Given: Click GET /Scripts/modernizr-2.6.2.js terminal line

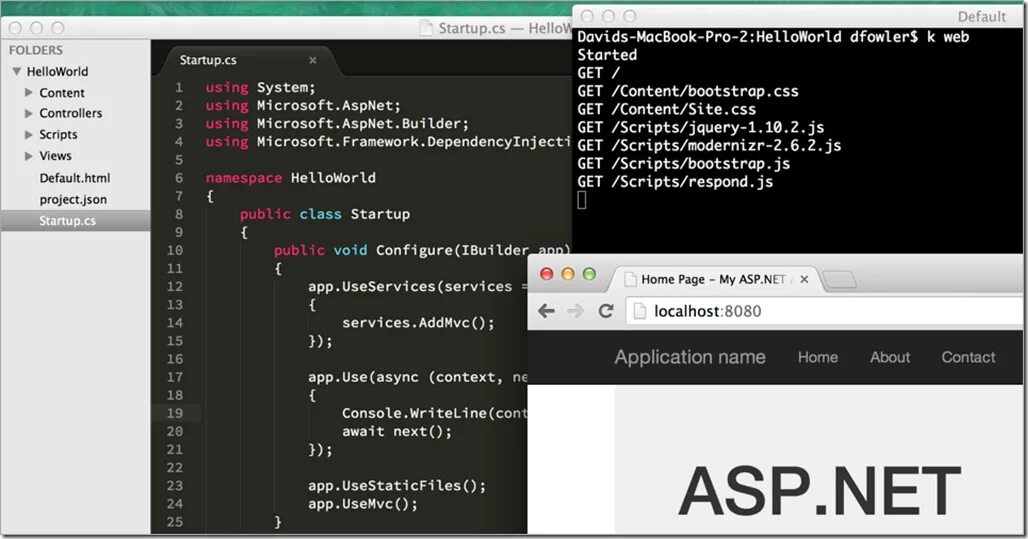Looking at the screenshot, I should (709, 146).
